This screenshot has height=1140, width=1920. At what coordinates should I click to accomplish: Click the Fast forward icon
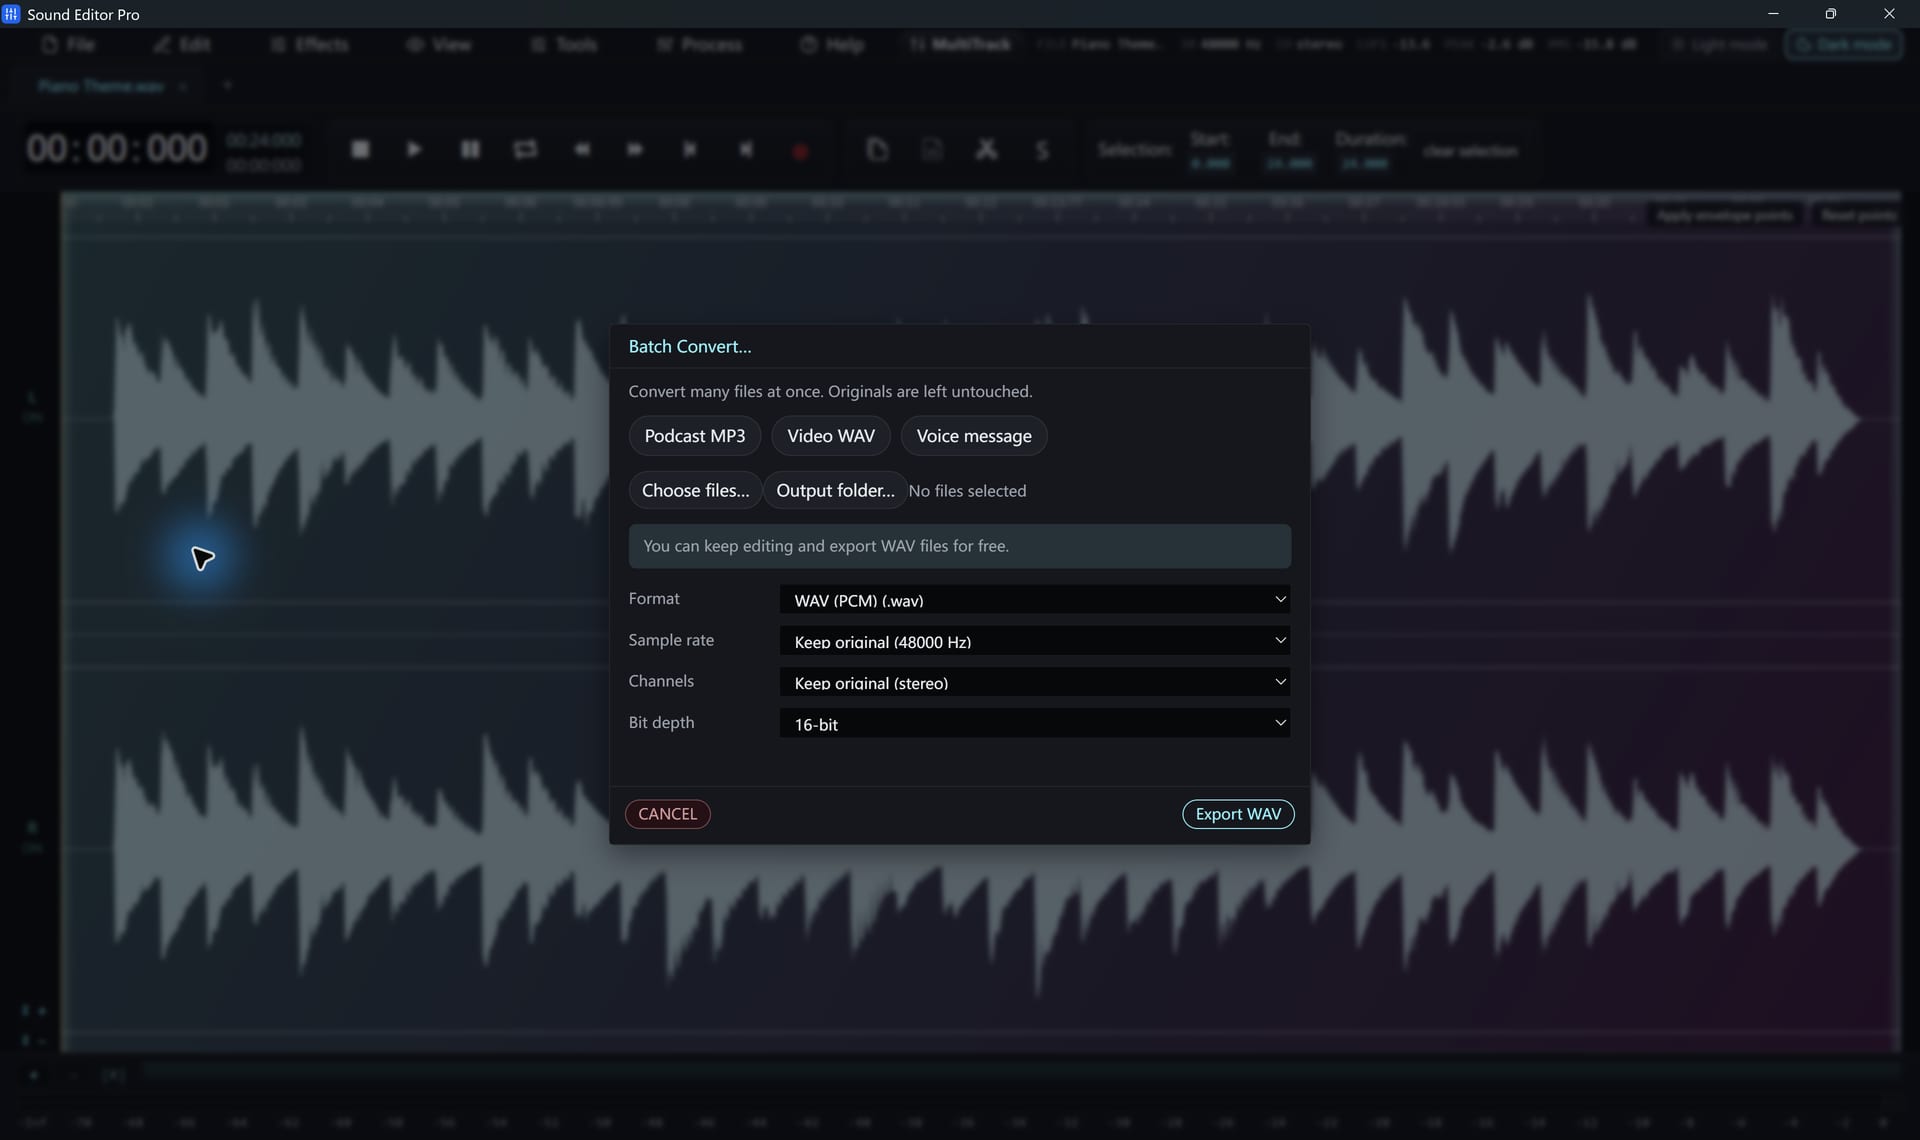635,150
